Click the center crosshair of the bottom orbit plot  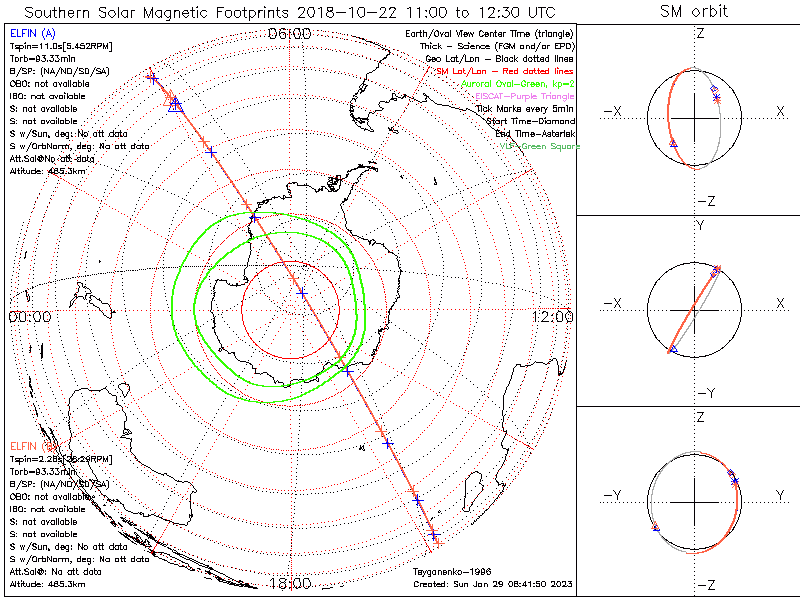pos(694,500)
